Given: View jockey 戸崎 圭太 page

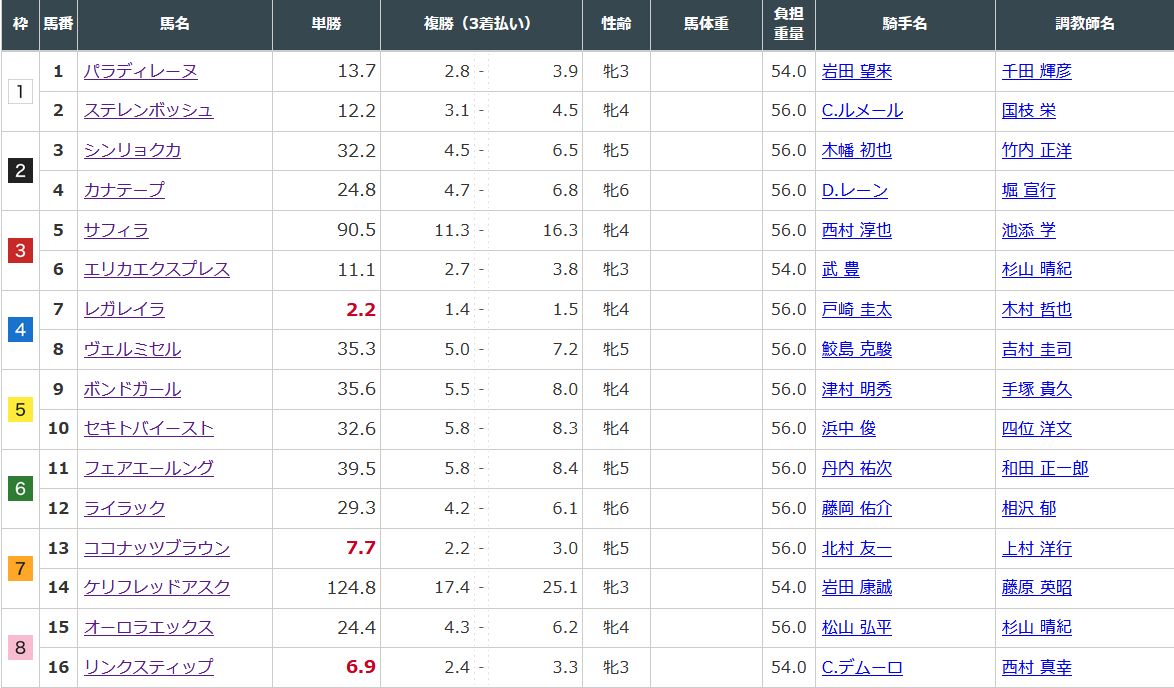Looking at the screenshot, I should click(856, 310).
